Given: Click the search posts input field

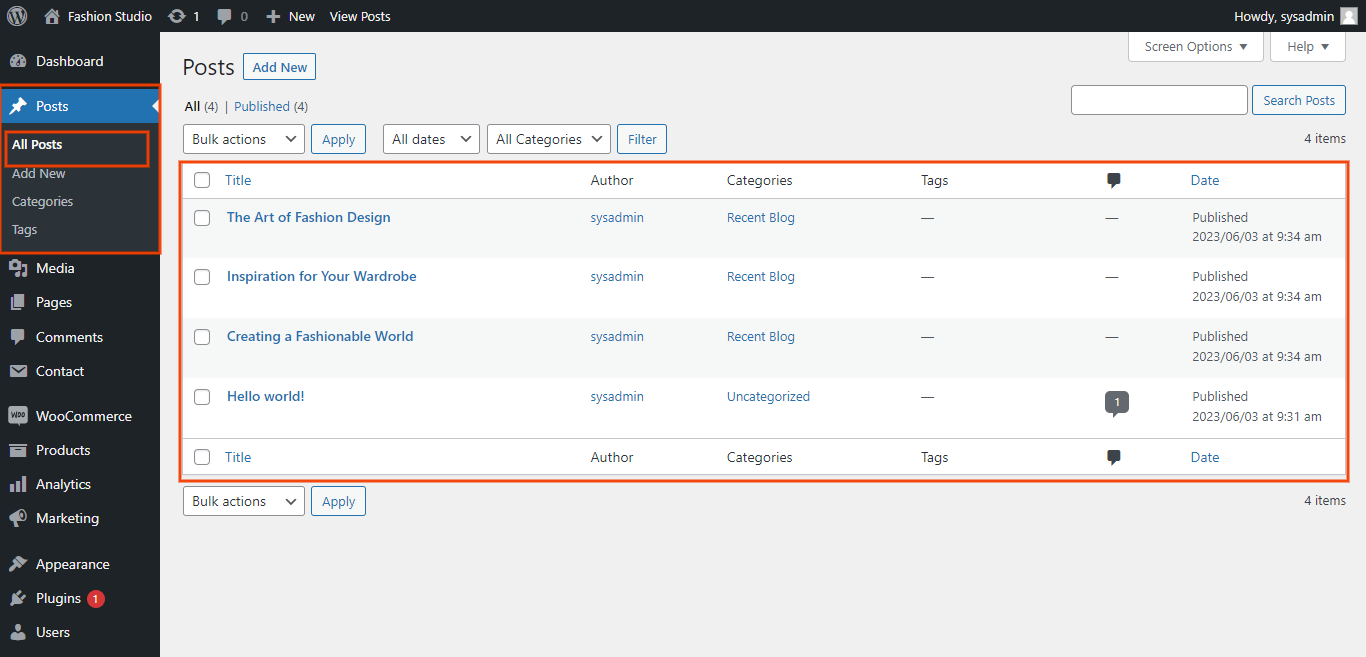Looking at the screenshot, I should 1158,100.
